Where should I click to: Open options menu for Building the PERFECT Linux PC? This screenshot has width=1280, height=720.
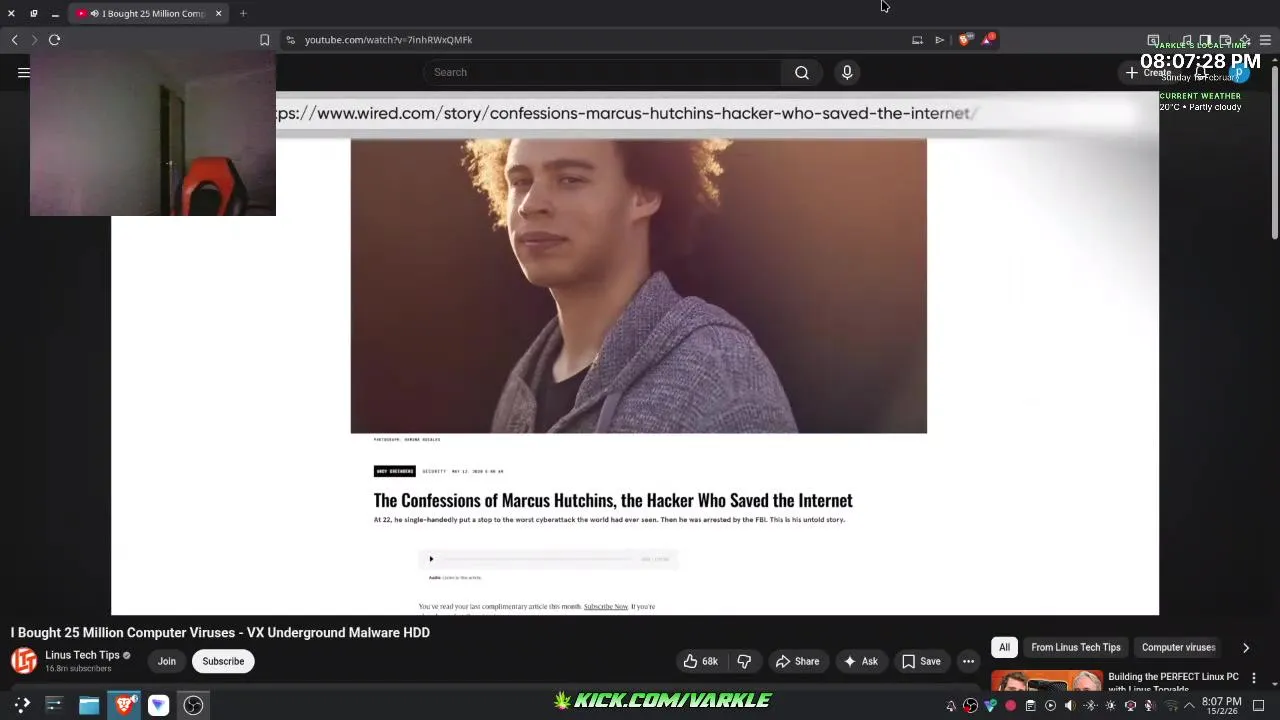(1254, 678)
